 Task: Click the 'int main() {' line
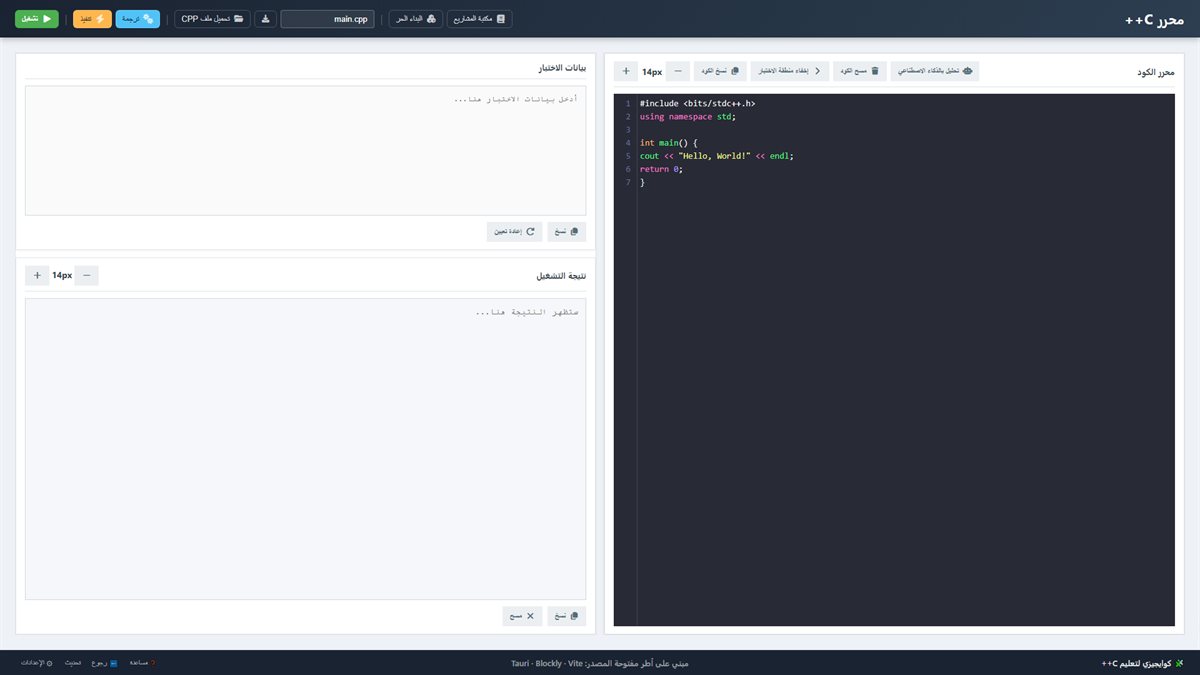click(669, 143)
